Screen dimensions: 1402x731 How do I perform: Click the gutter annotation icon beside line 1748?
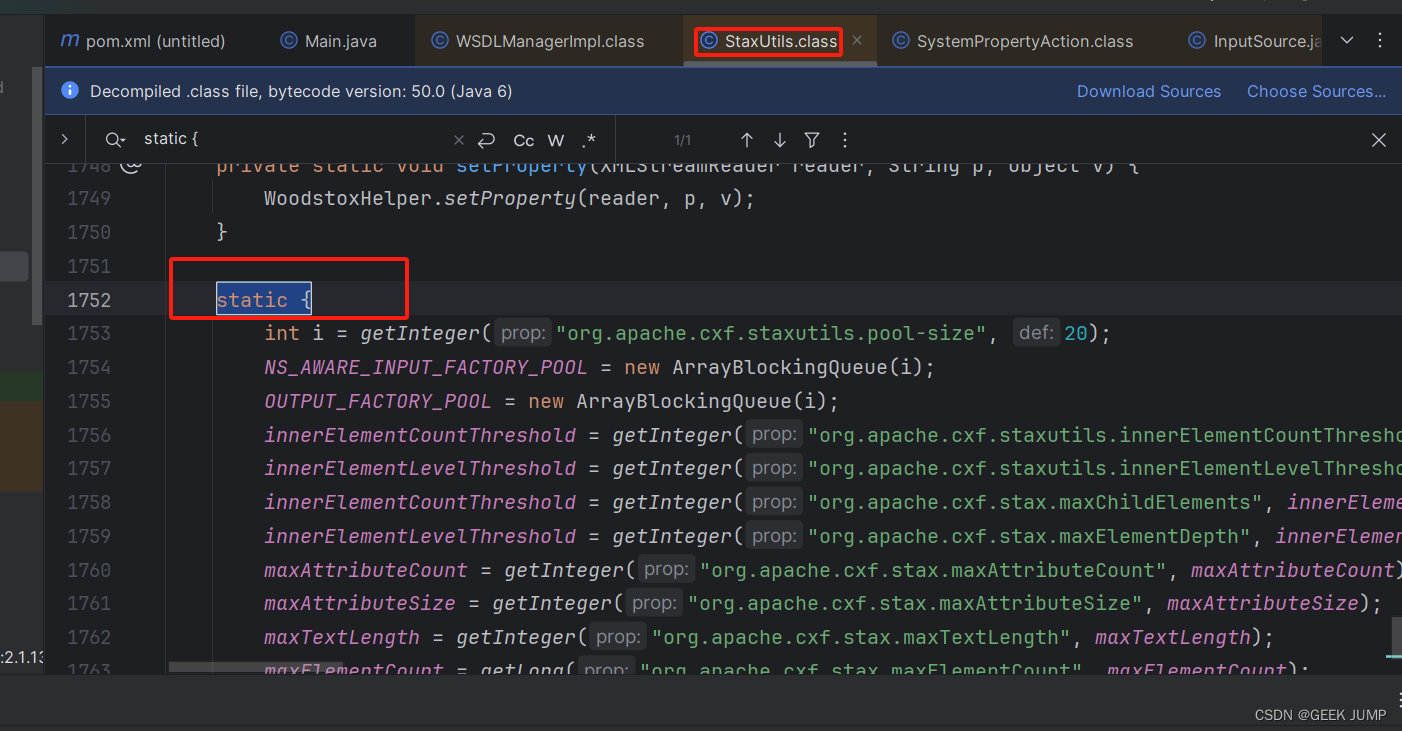point(131,164)
